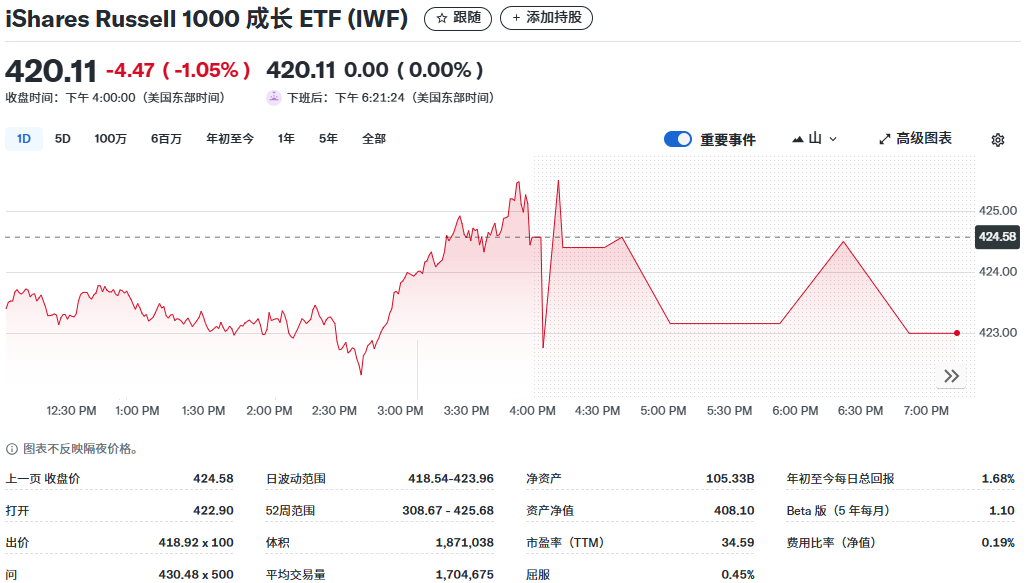Click the 12:30 PM axis label

click(x=71, y=411)
